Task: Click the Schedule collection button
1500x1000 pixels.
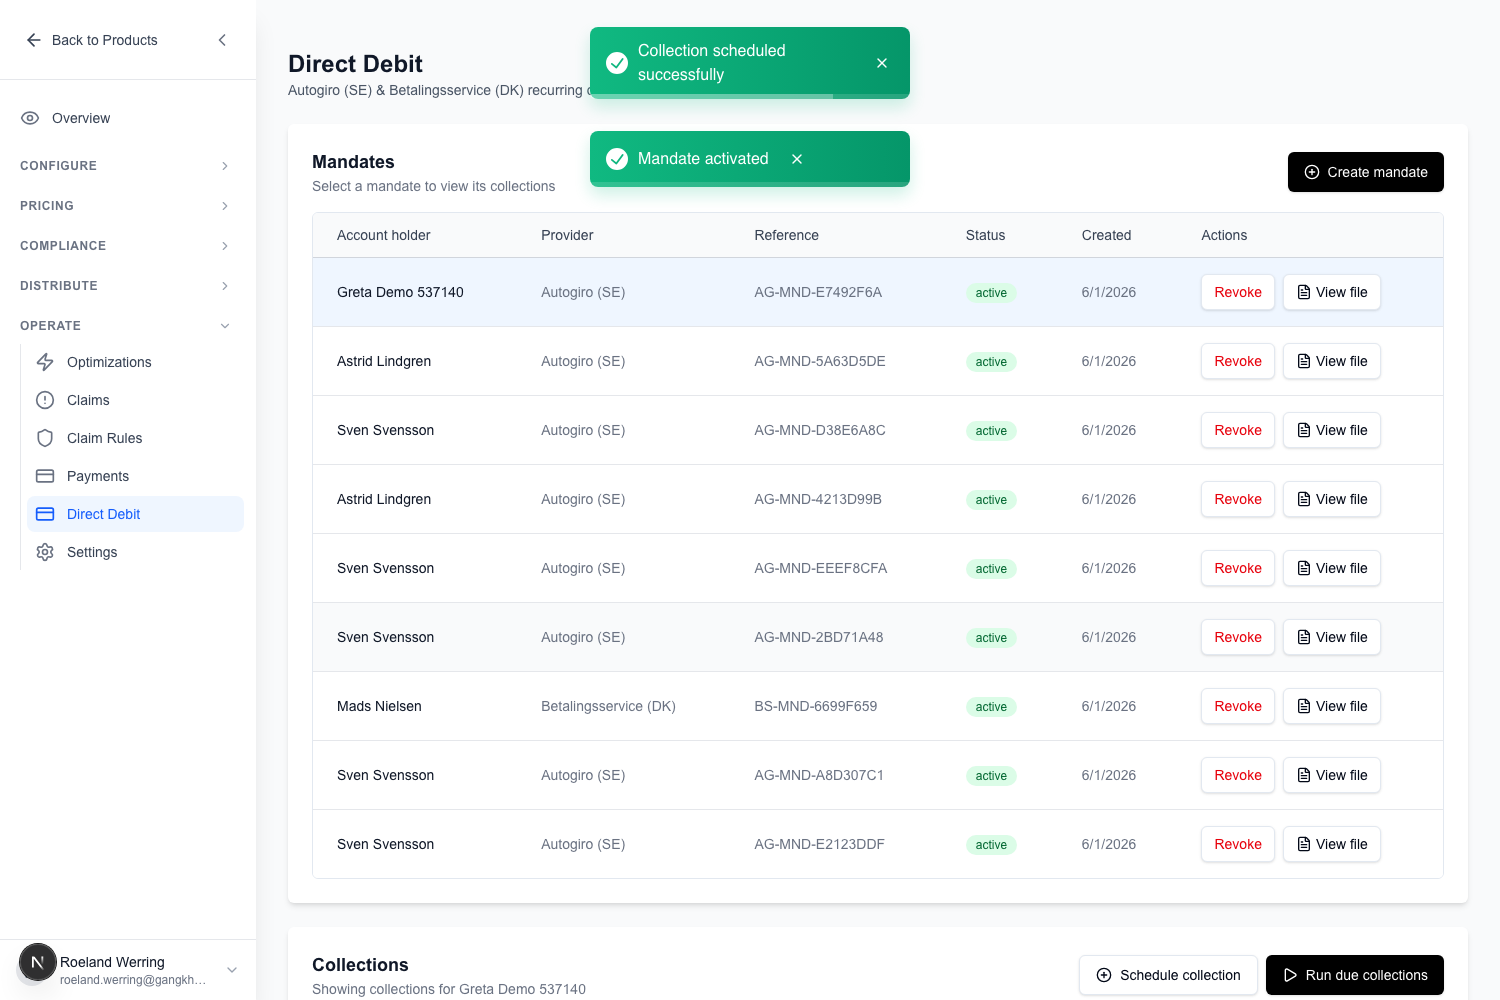Action: 1168,975
